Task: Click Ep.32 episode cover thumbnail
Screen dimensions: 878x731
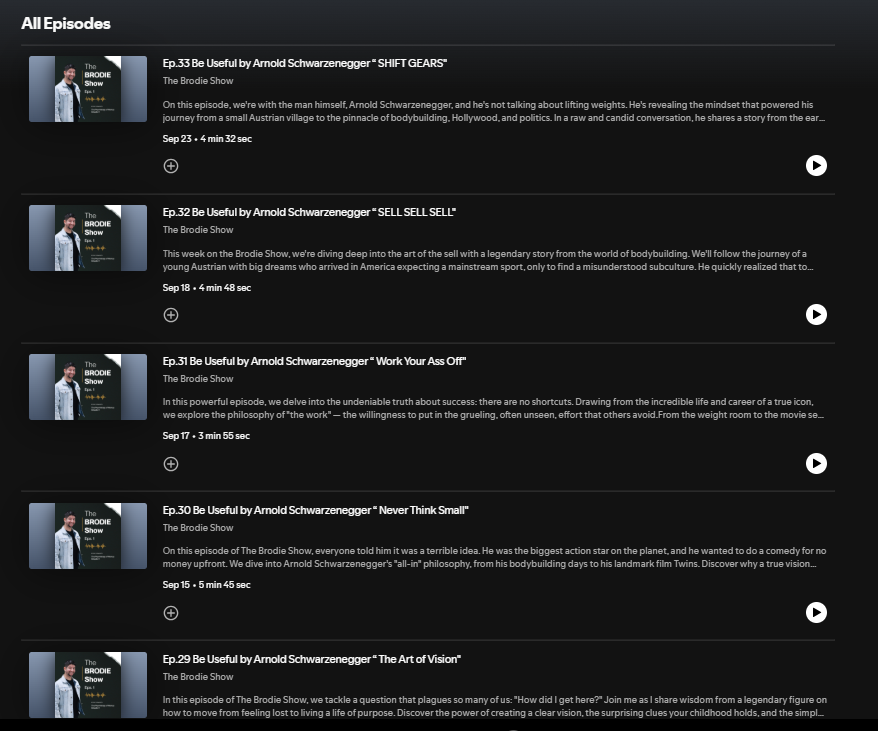Action: coord(88,238)
